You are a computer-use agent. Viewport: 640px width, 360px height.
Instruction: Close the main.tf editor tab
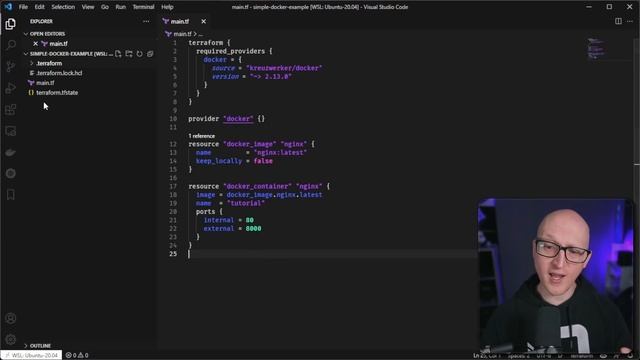point(203,21)
